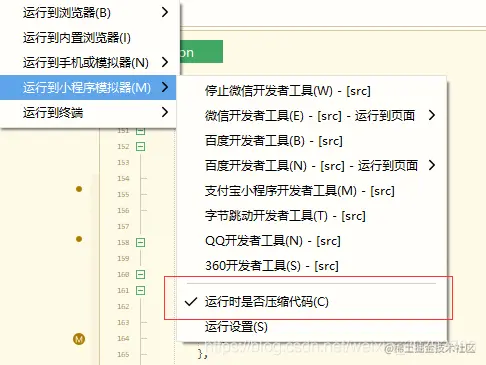Run 支付宝小程序开发者工具(M) - [src]
486x365 pixels.
pos(312,191)
